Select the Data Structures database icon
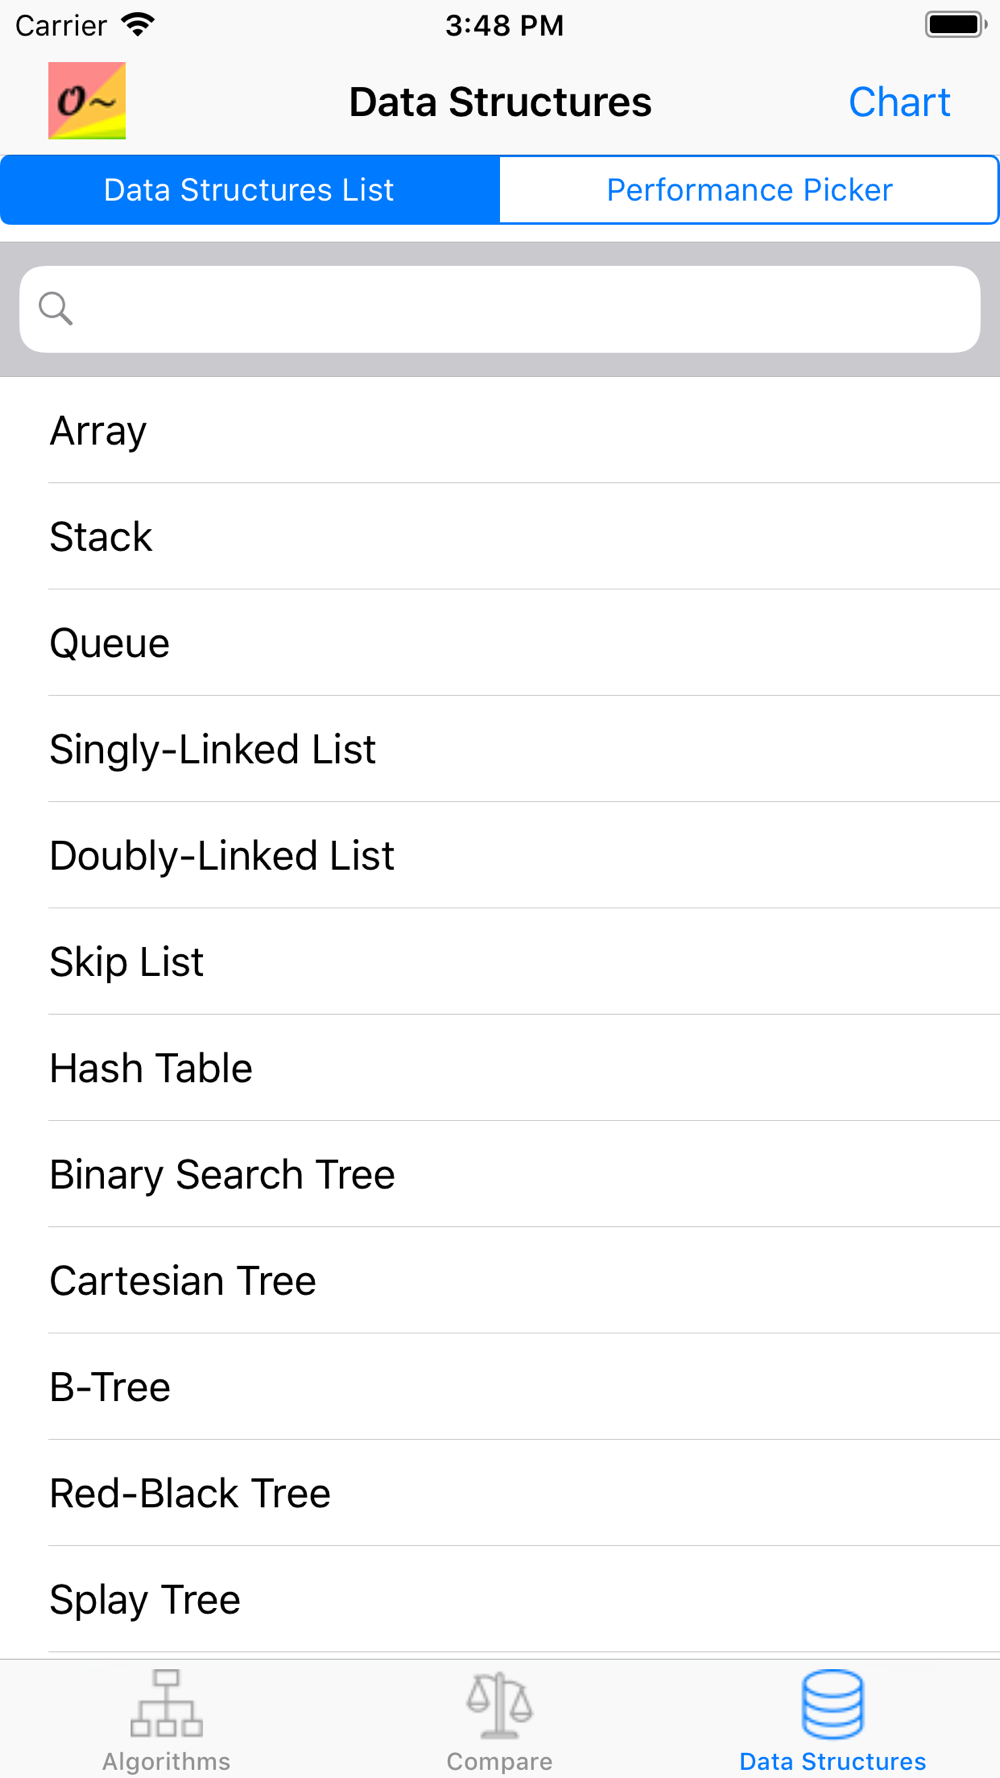The height and width of the screenshot is (1778, 1000). [832, 1703]
